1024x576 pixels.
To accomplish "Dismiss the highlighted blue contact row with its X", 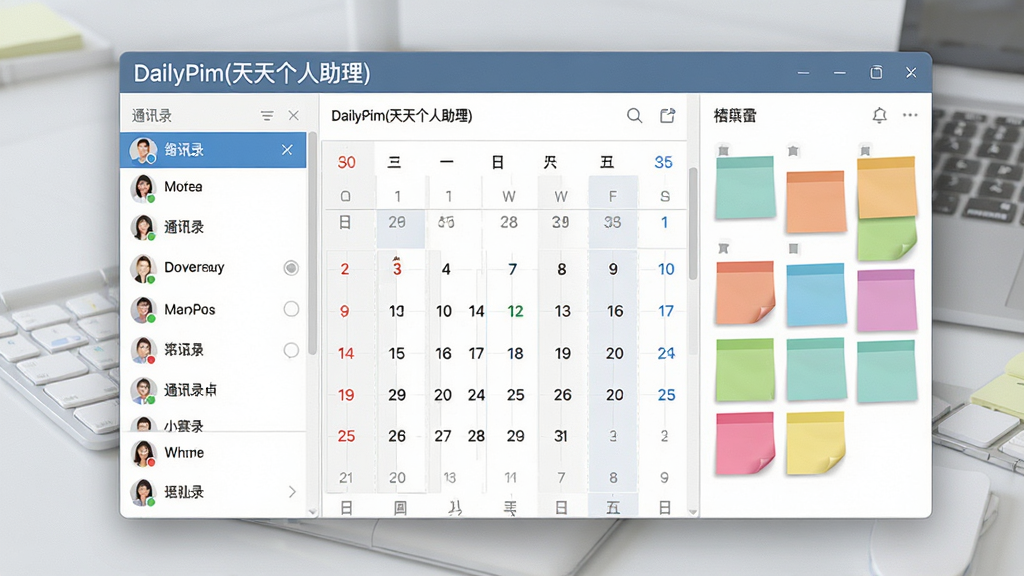I will tap(287, 150).
